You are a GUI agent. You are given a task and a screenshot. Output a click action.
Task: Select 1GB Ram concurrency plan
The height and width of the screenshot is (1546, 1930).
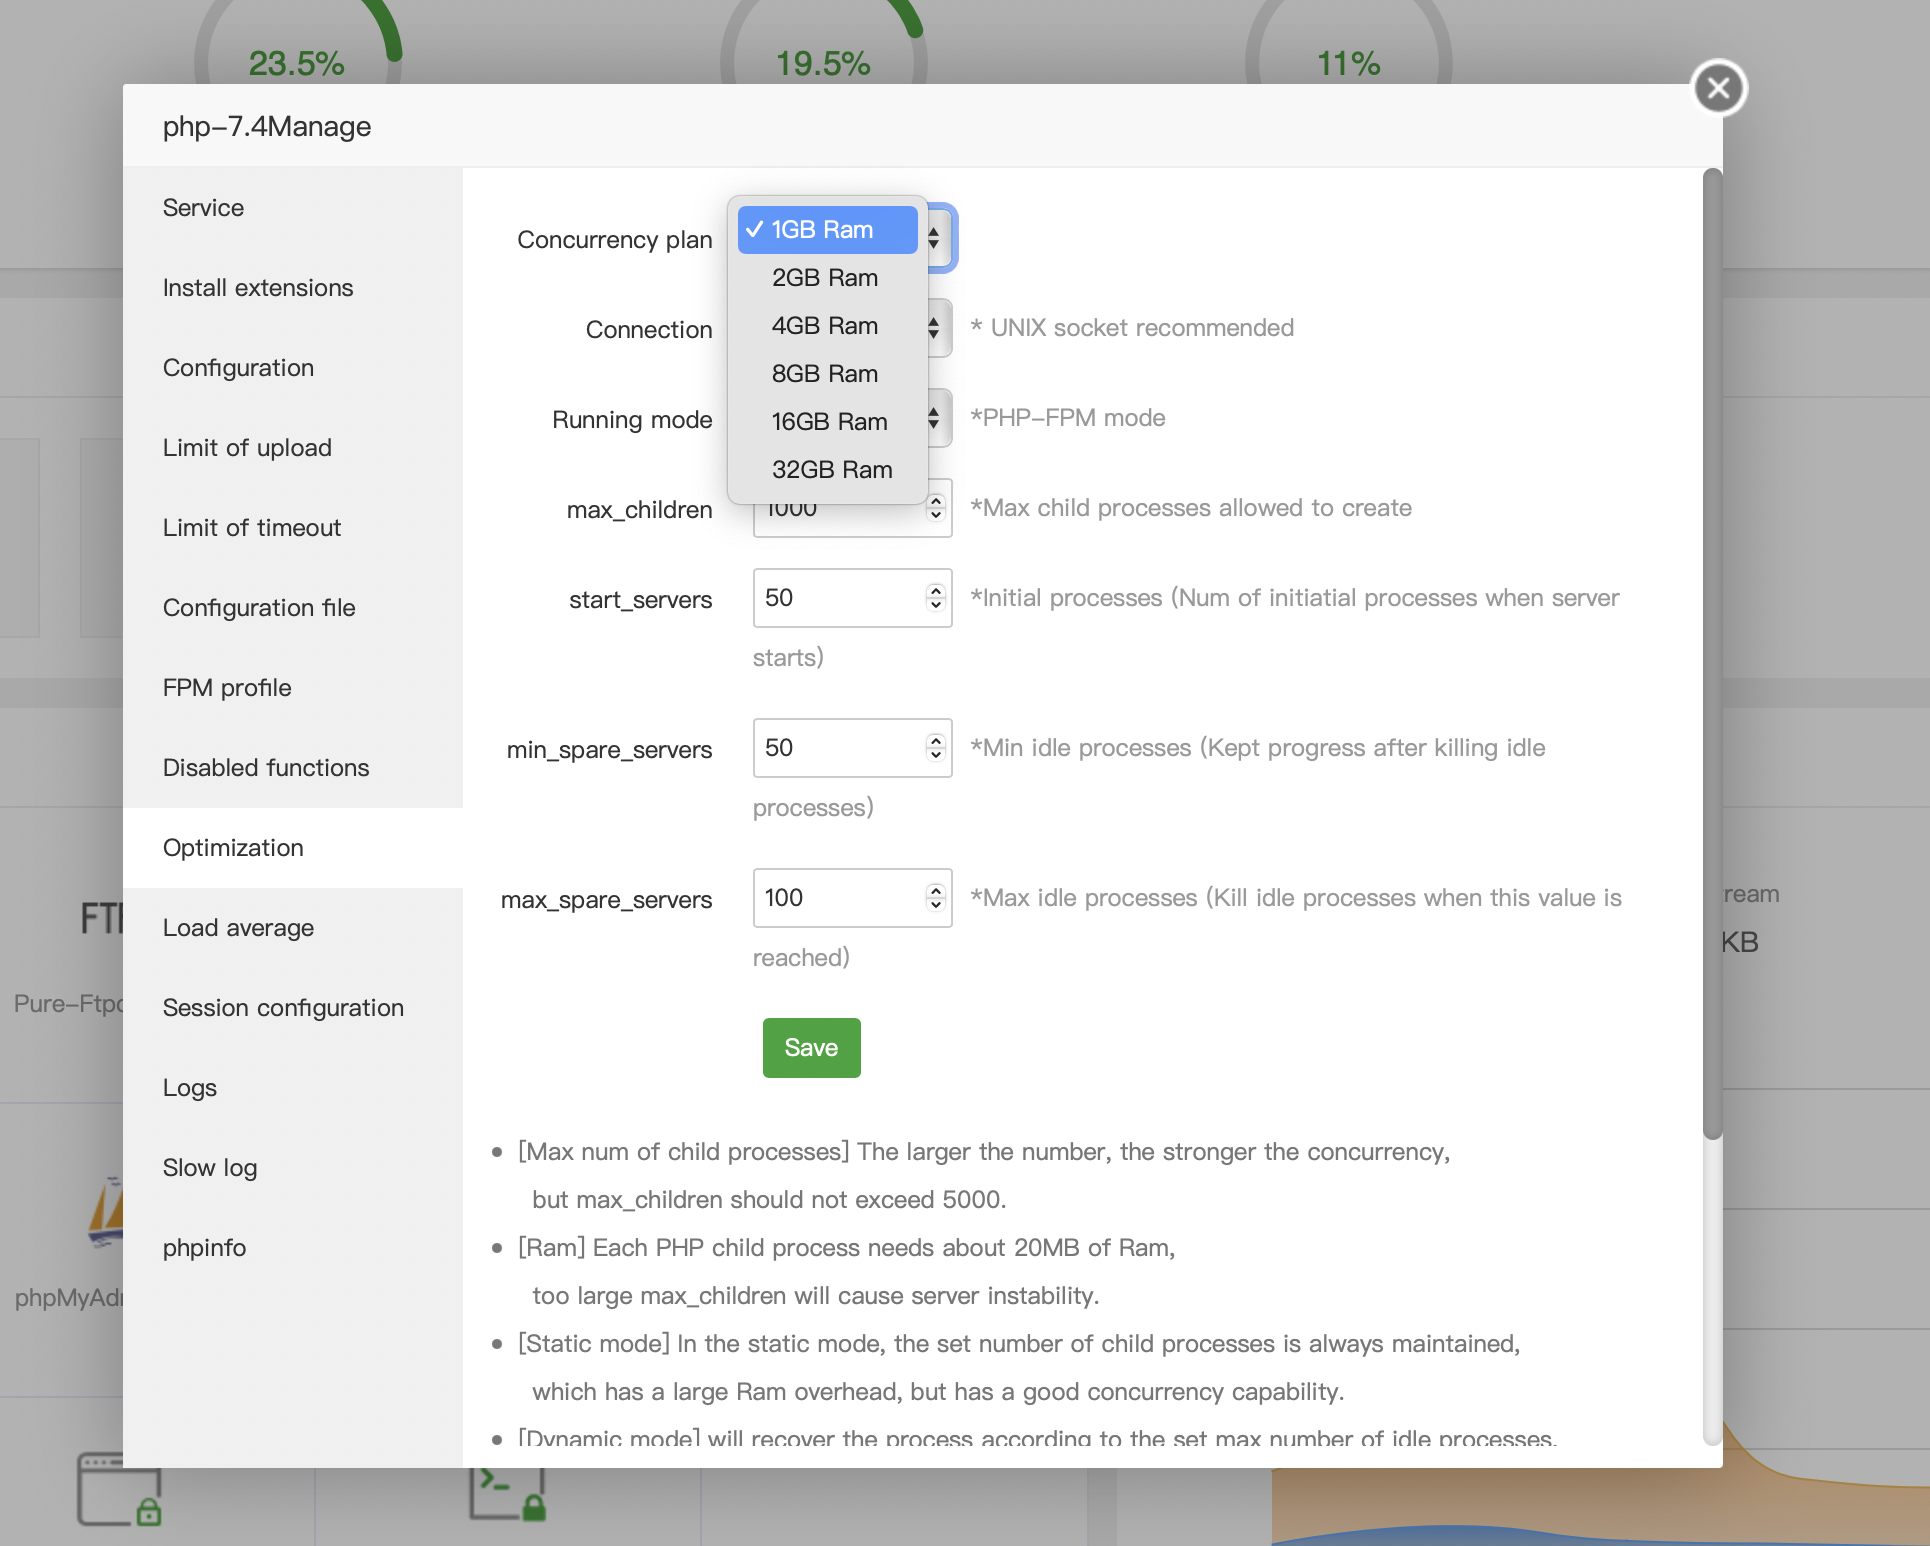click(827, 230)
